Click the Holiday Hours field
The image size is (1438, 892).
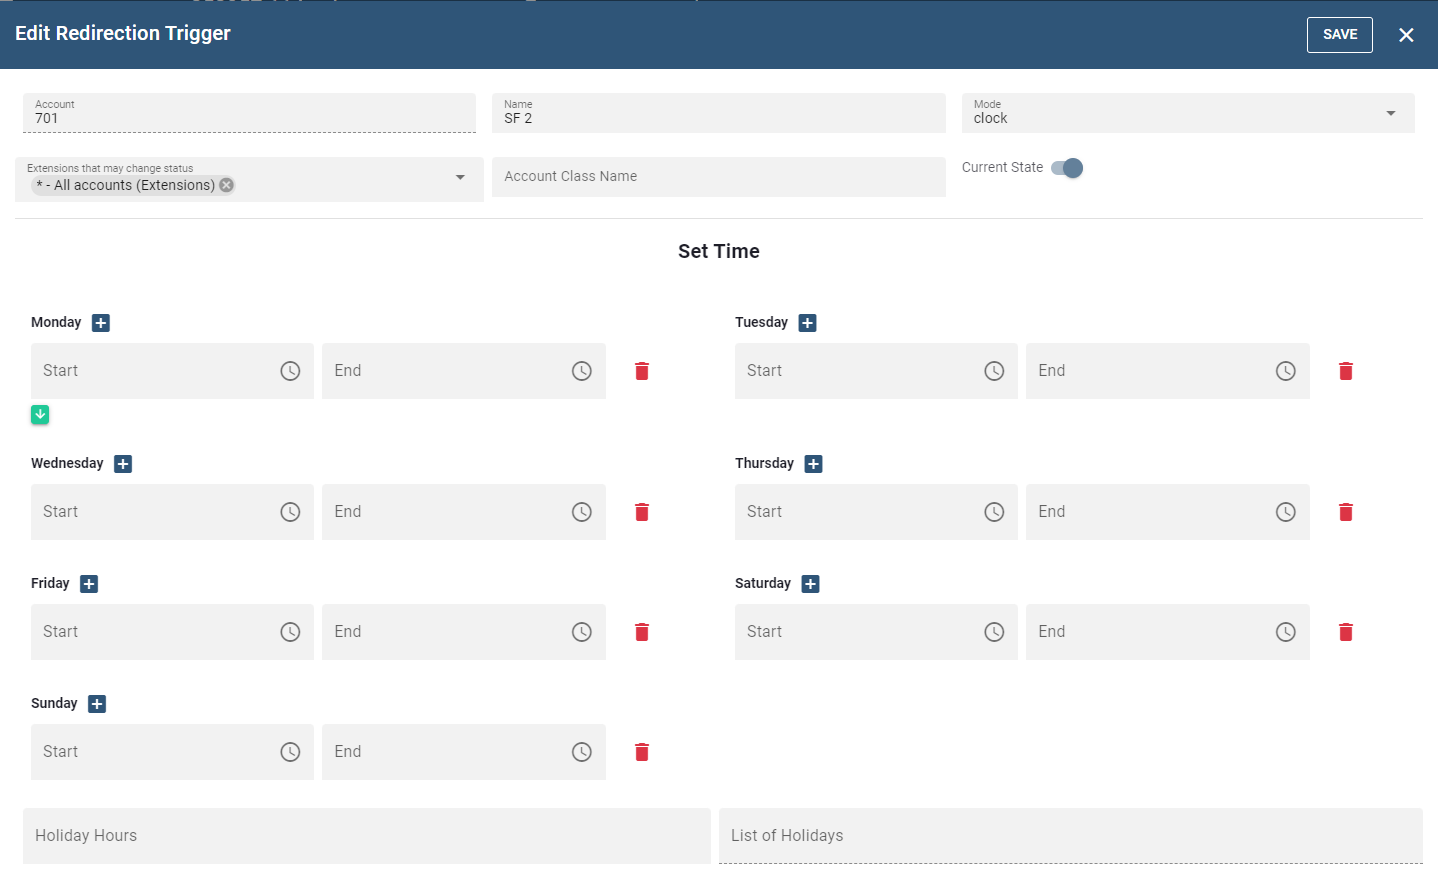[366, 836]
